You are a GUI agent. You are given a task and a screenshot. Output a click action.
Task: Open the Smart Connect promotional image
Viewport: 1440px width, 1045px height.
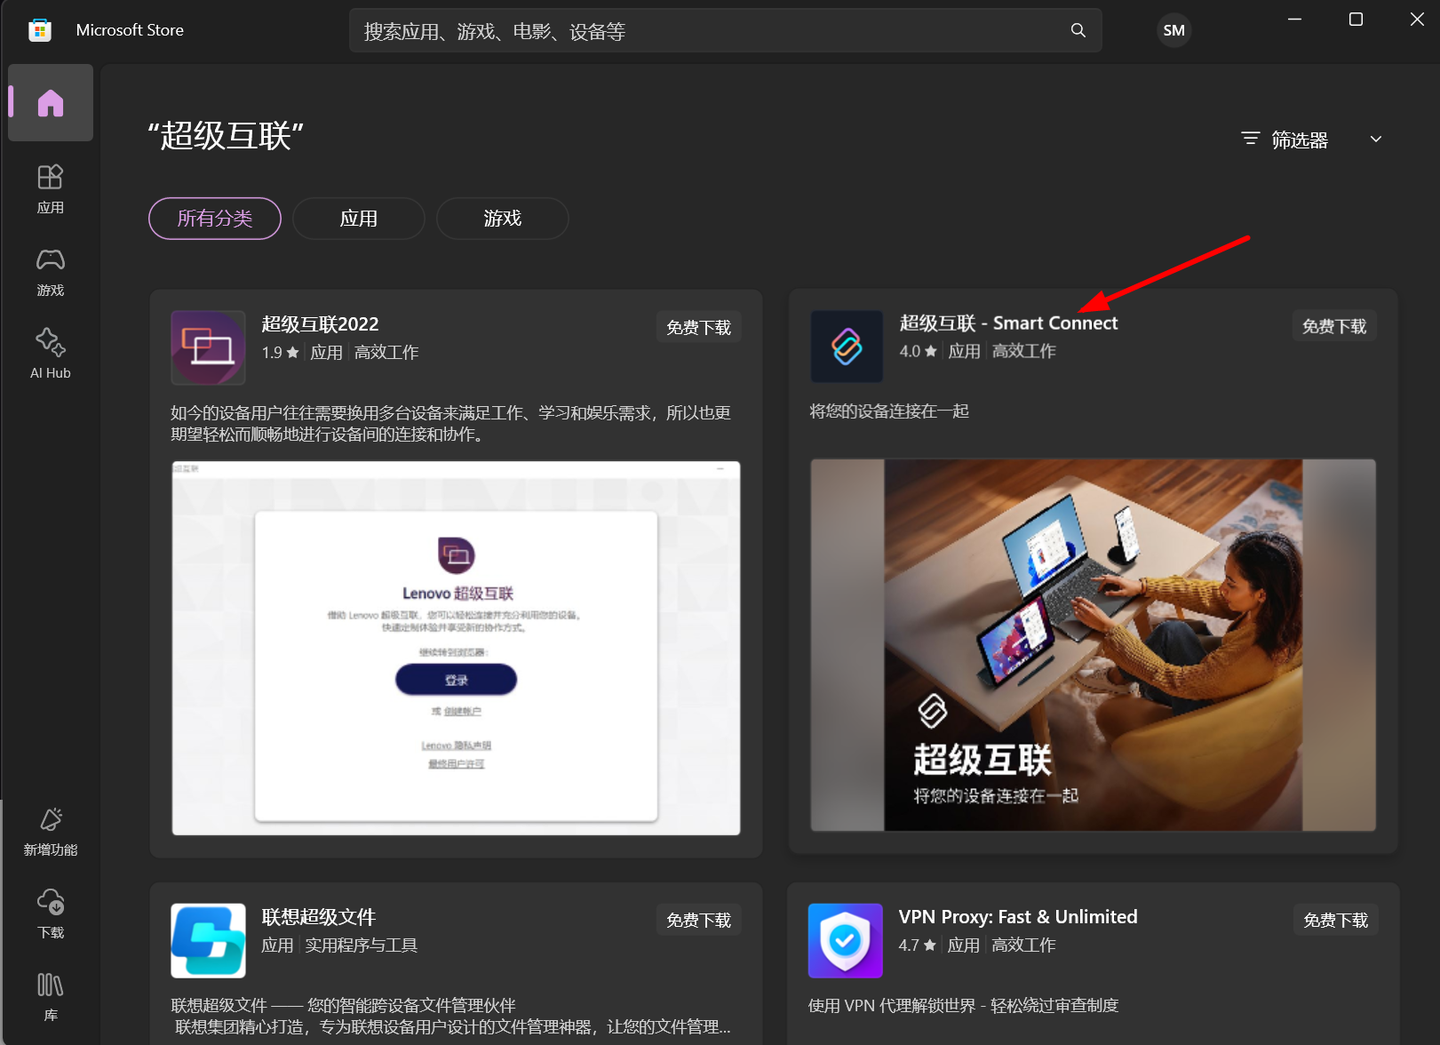(1093, 645)
